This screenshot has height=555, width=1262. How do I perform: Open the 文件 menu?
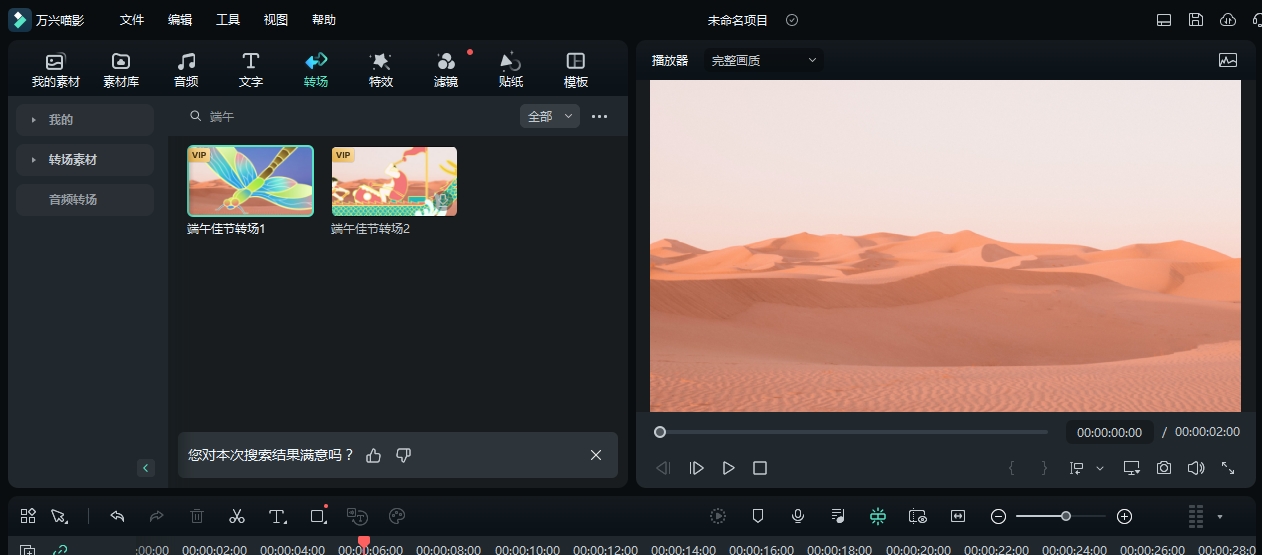click(132, 20)
